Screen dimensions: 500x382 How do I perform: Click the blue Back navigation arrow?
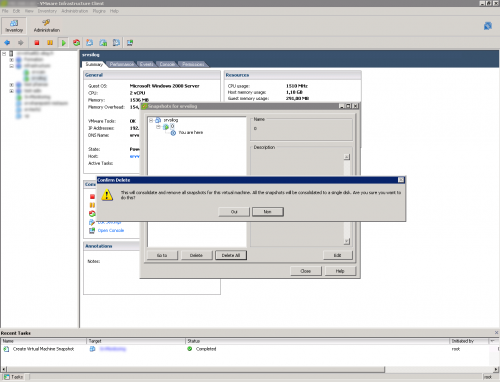[x=7, y=43]
